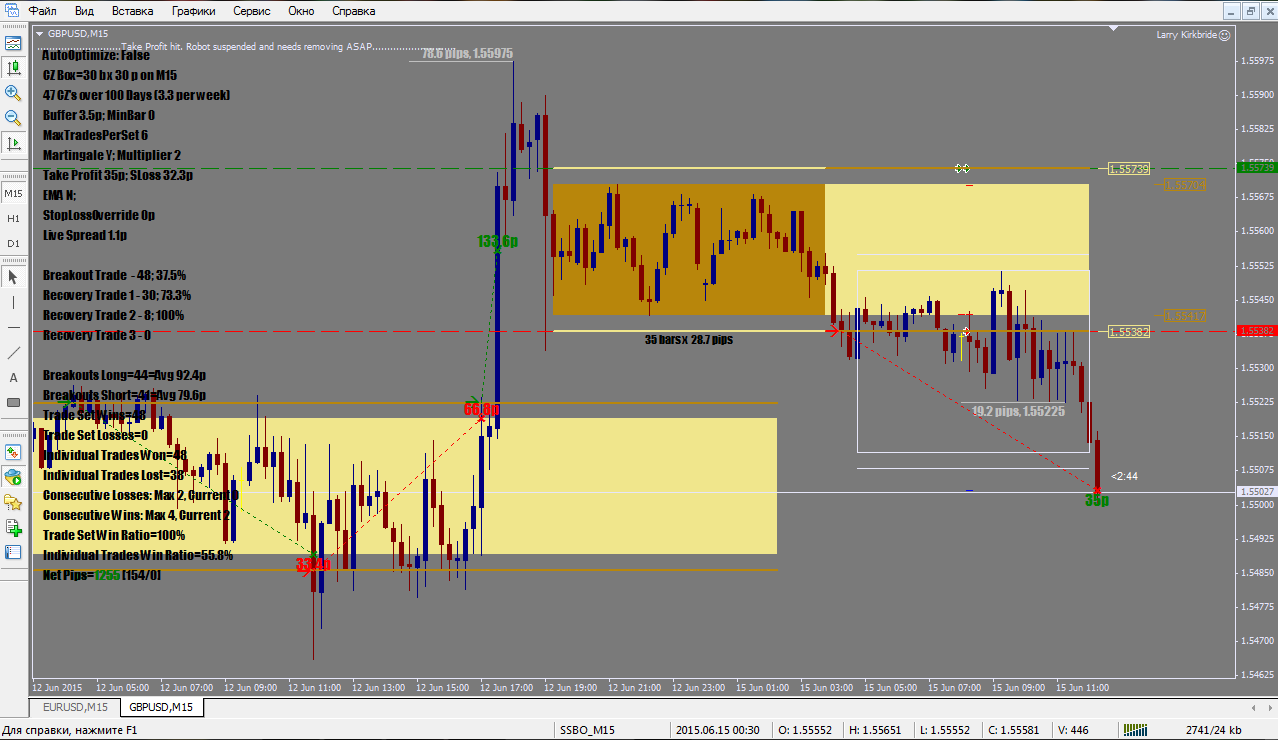The height and width of the screenshot is (740, 1278).
Task: Click the line studies chart icon above candlesticks
Action: (13, 44)
